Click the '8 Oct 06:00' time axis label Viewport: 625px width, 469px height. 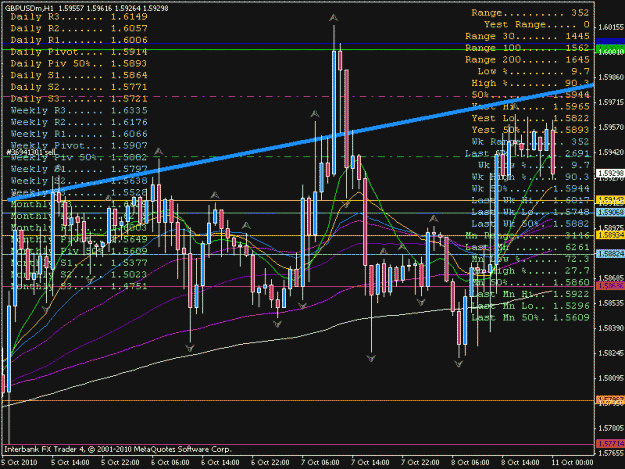coord(470,463)
